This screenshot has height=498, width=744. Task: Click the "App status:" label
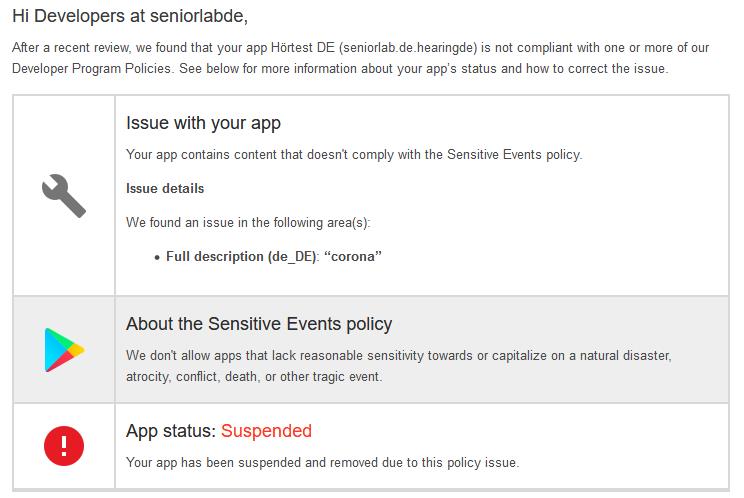click(x=171, y=431)
